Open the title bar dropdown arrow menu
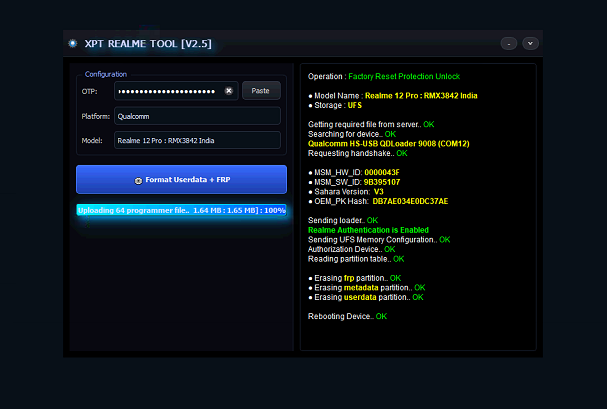Image resolution: width=607 pixels, height=409 pixels. (x=530, y=43)
